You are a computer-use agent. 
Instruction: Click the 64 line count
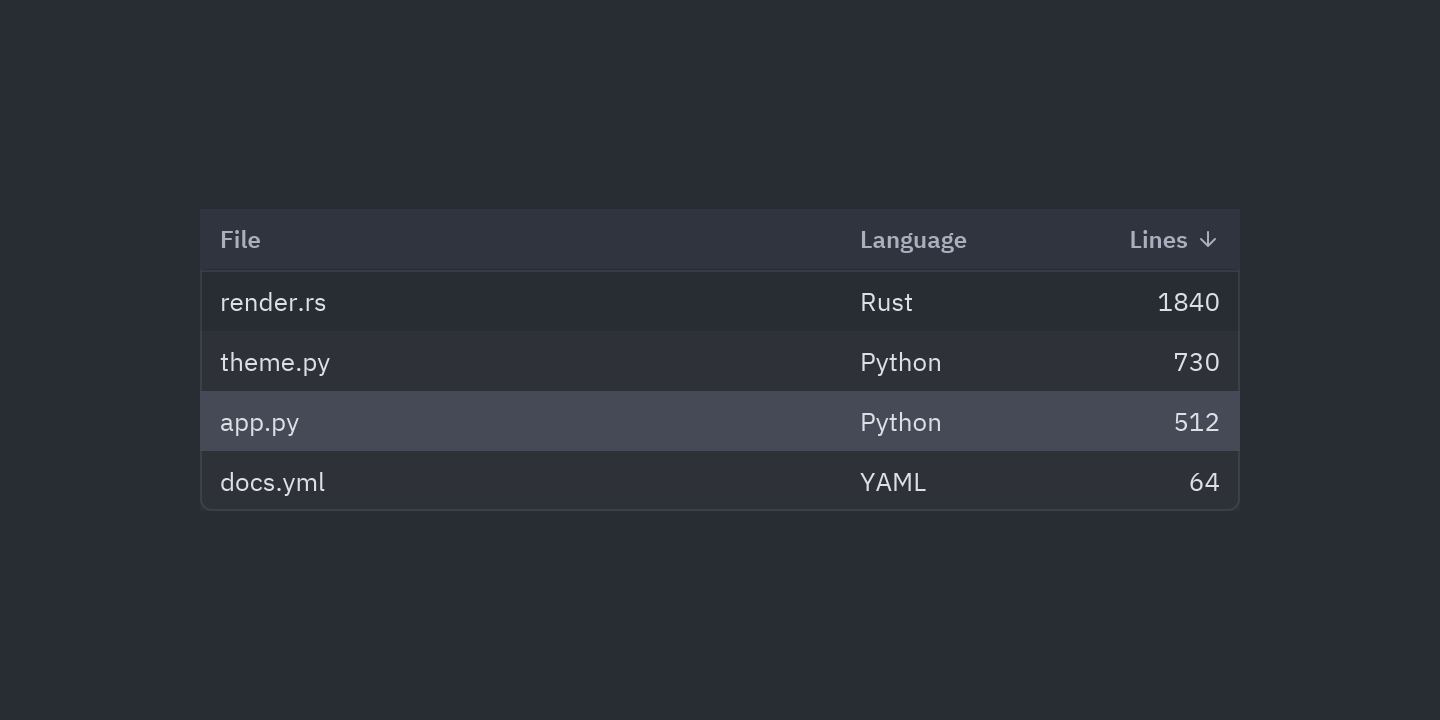pos(1204,482)
